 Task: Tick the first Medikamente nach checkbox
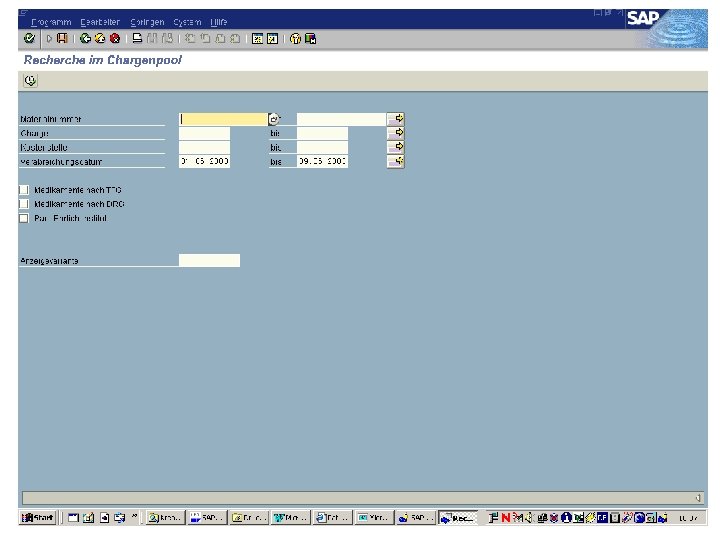[x=24, y=190]
